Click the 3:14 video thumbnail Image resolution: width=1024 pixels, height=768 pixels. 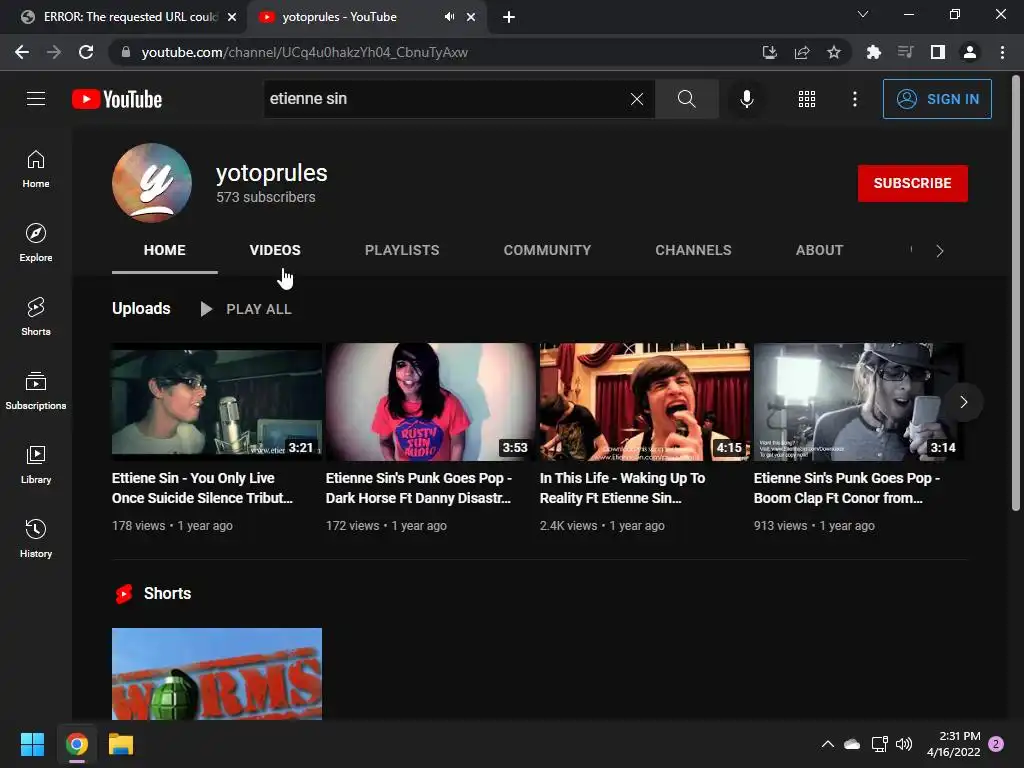coord(858,402)
